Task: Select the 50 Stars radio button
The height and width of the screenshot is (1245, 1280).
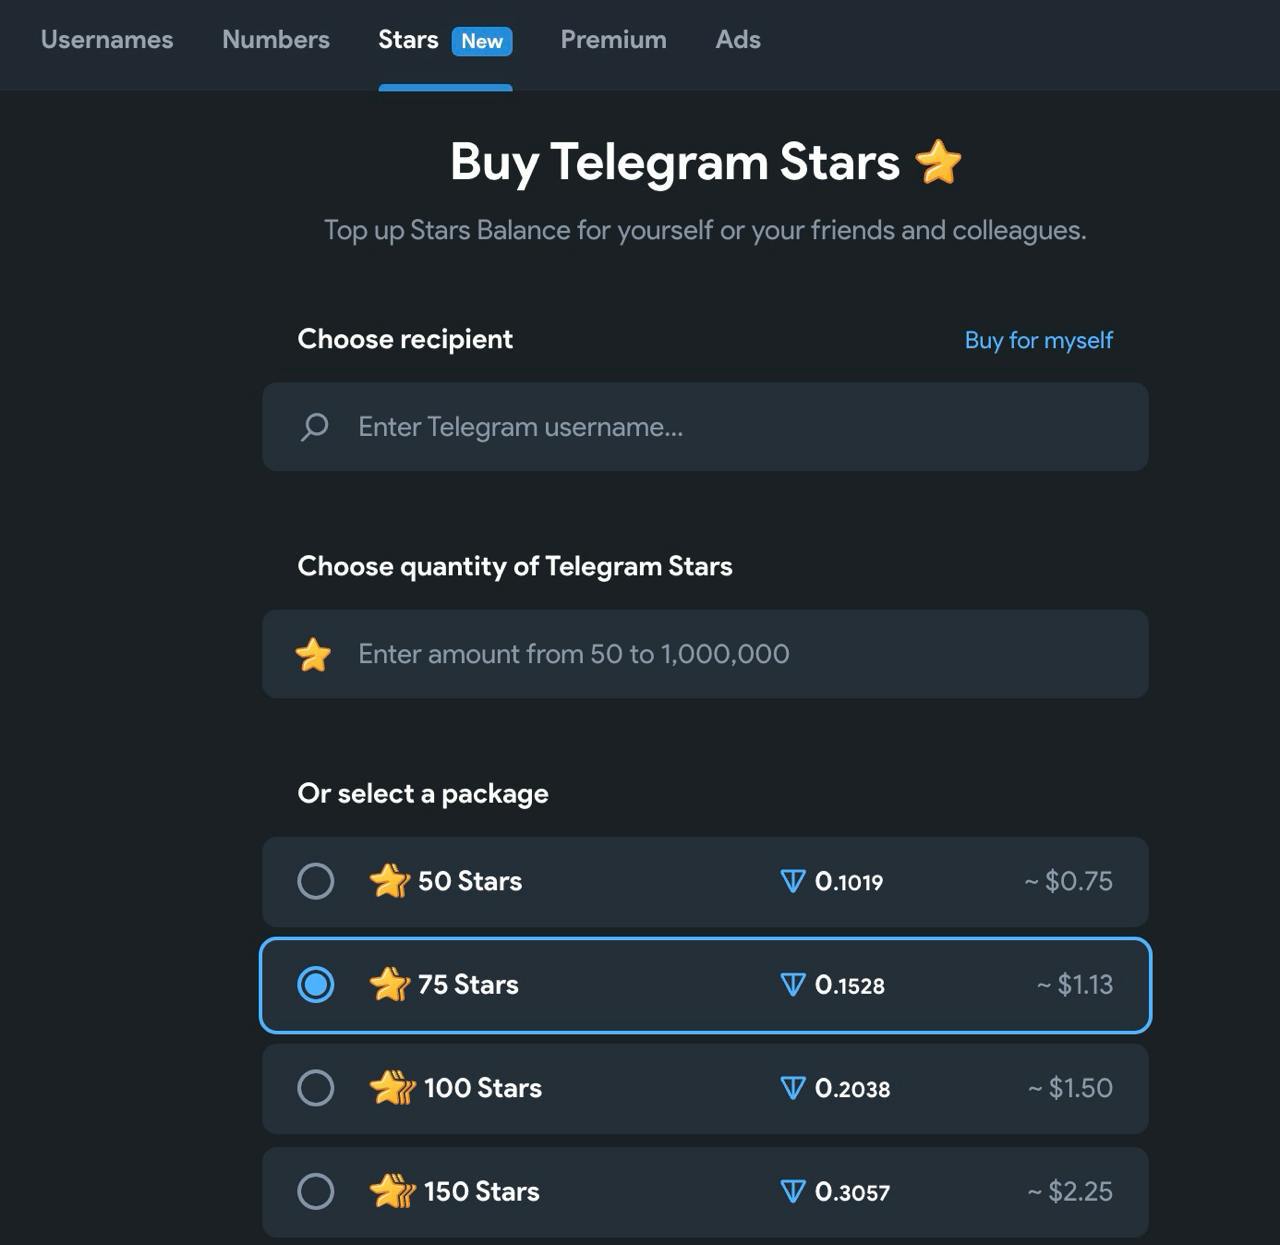Action: click(316, 881)
